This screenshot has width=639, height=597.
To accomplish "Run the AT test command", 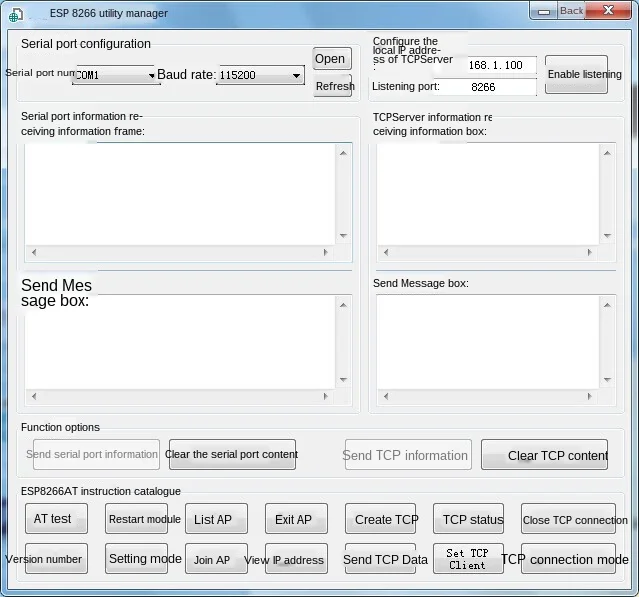I will point(56,519).
